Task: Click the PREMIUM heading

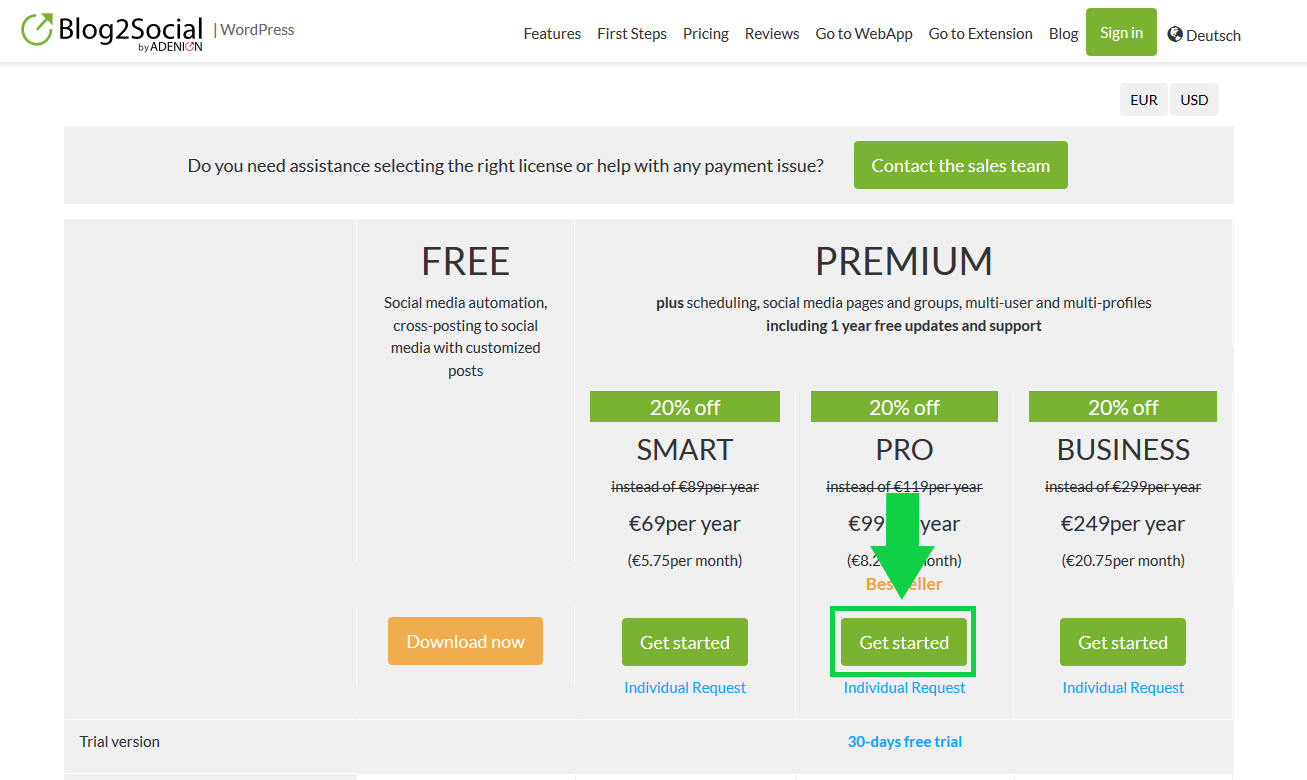Action: tap(904, 261)
